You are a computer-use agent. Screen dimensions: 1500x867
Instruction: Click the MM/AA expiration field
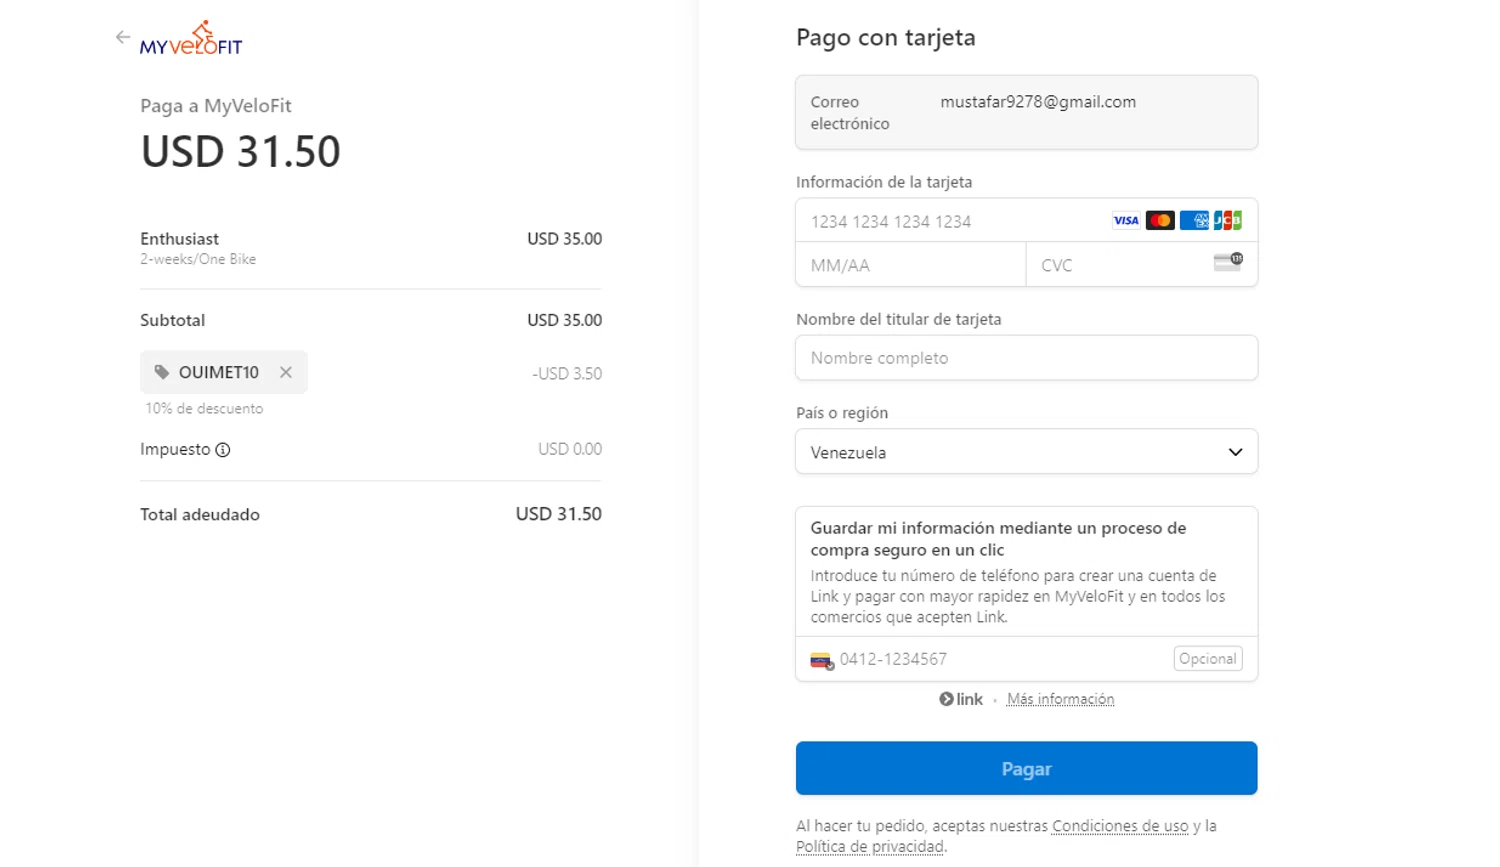point(910,265)
